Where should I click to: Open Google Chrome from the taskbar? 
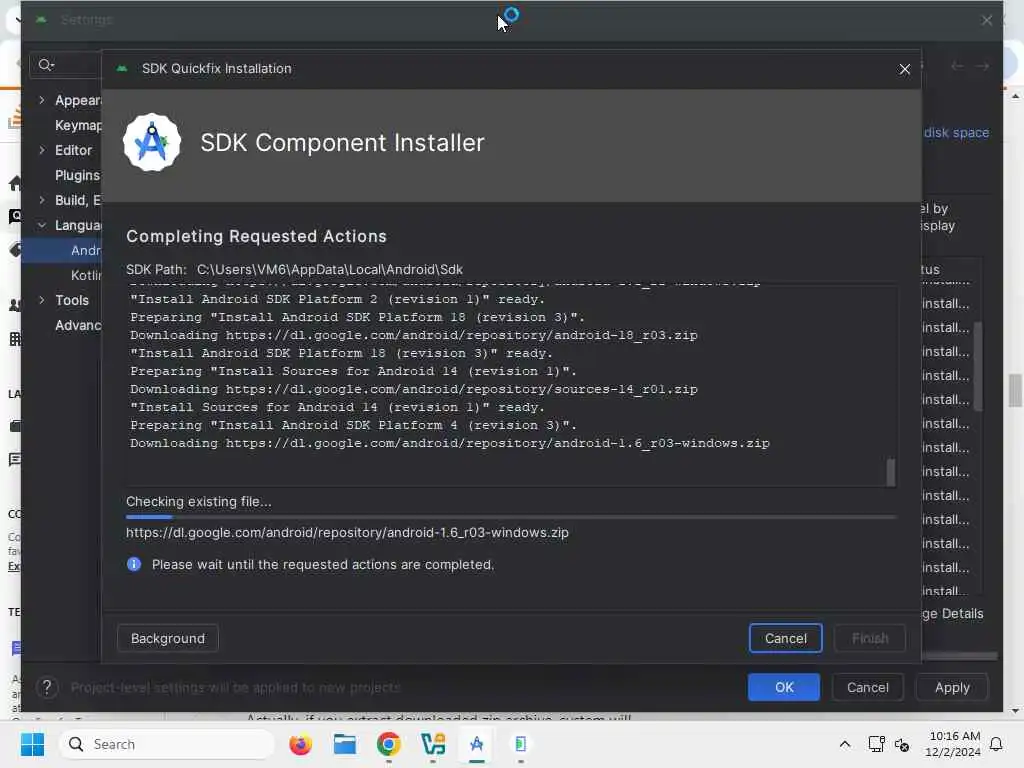point(389,744)
